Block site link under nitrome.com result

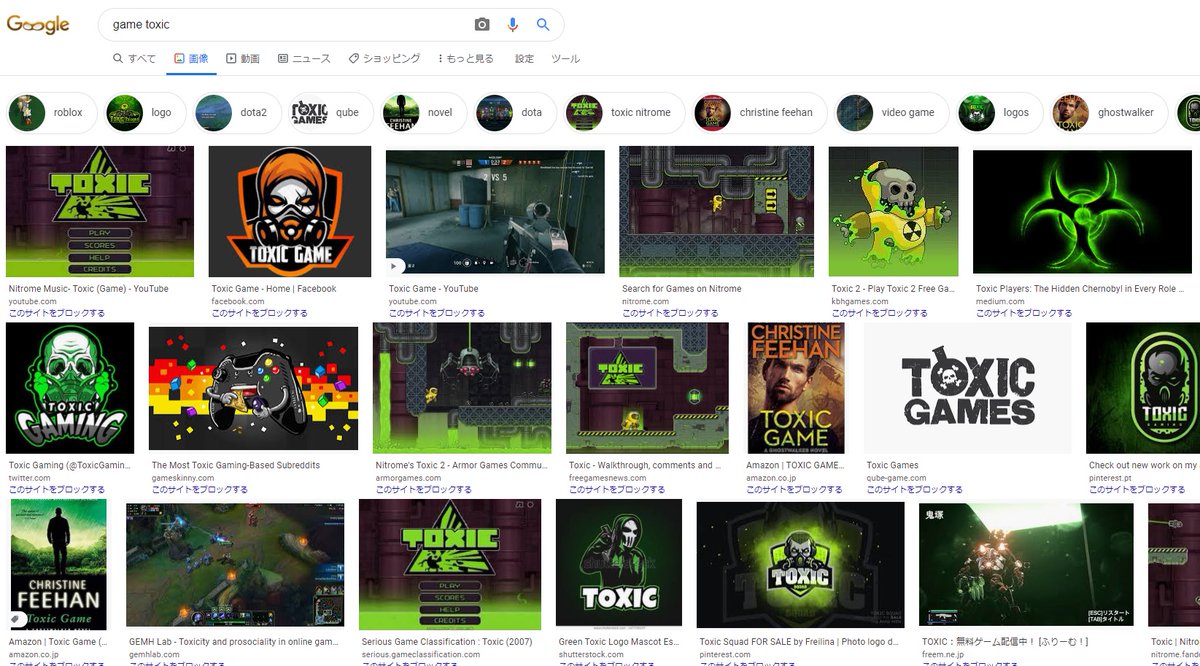pos(670,313)
